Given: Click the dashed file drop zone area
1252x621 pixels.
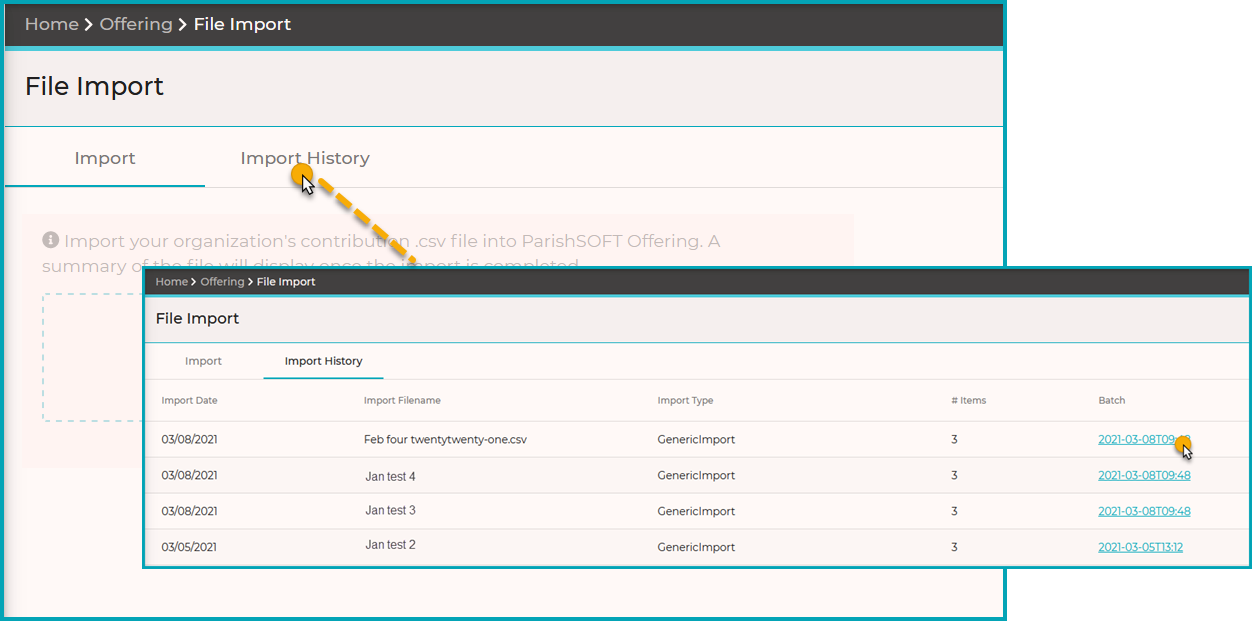Looking at the screenshot, I should point(92,358).
